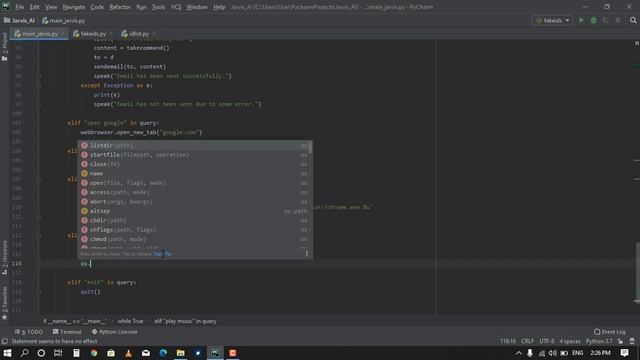The width and height of the screenshot is (640, 360).
Task: Click the tool window quick access icon
Action: coord(4,341)
